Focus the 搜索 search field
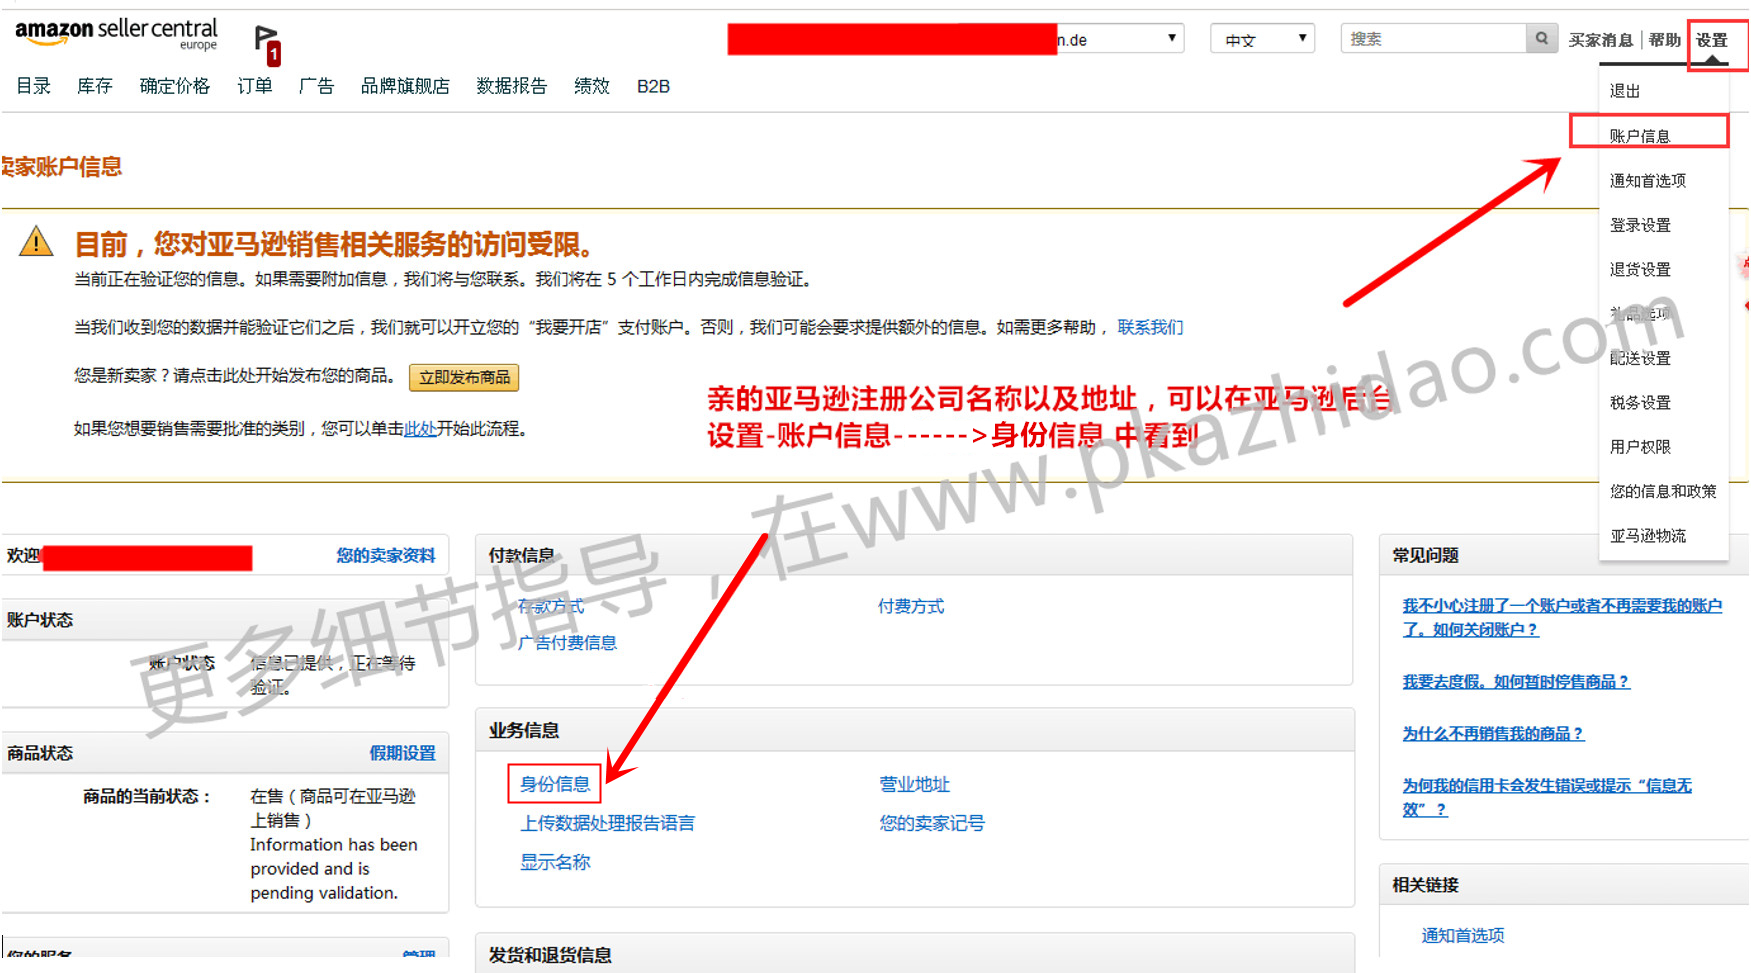Screen dimensions: 1751x973 point(1433,39)
